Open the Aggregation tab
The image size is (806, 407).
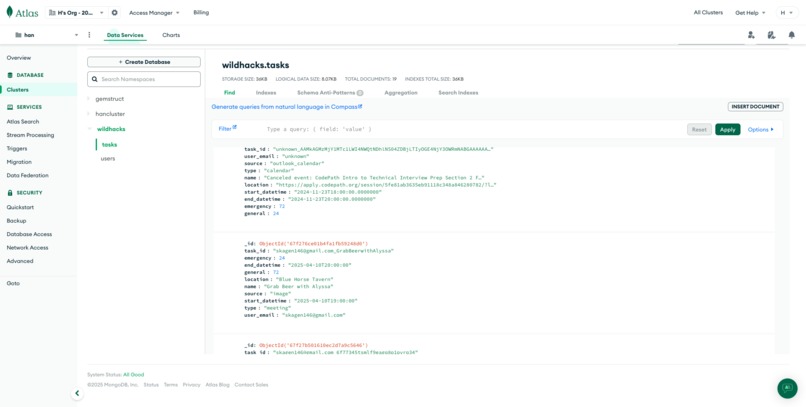coord(401,92)
